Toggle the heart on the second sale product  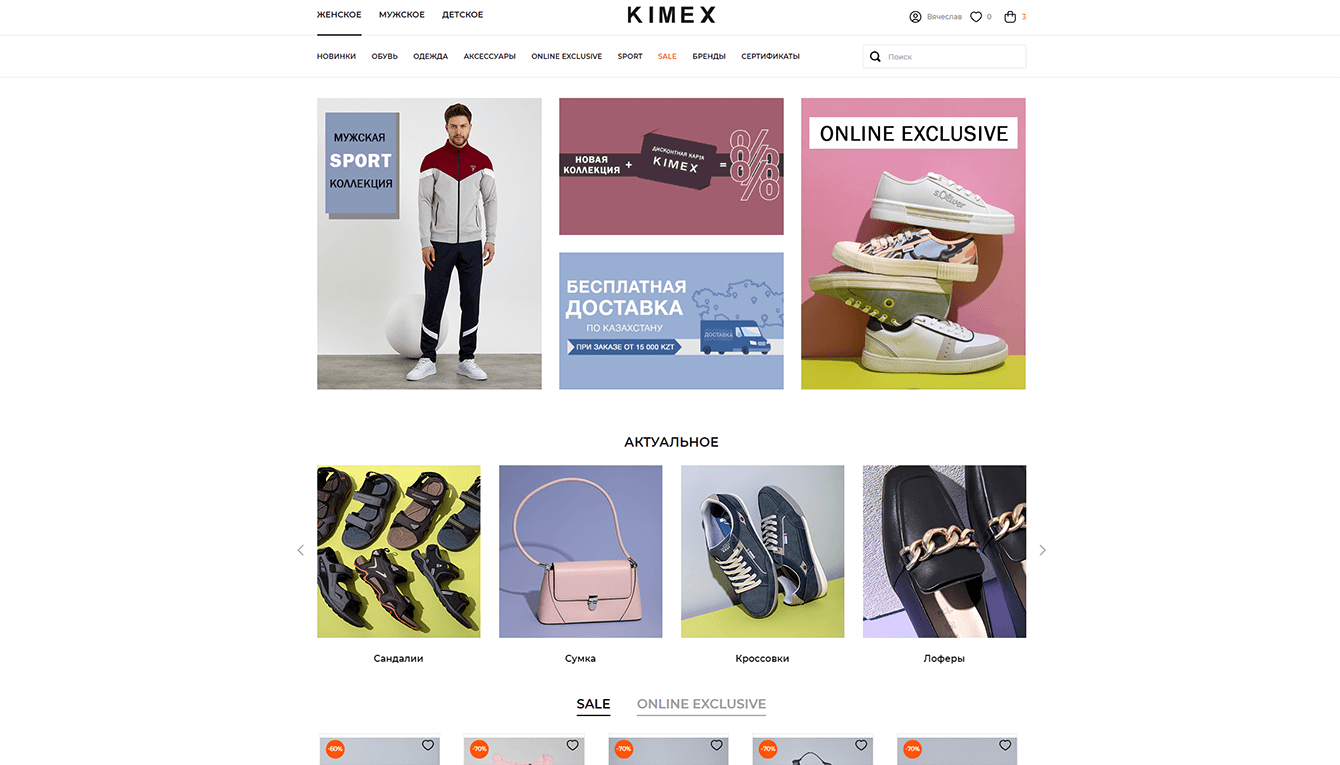tap(572, 745)
